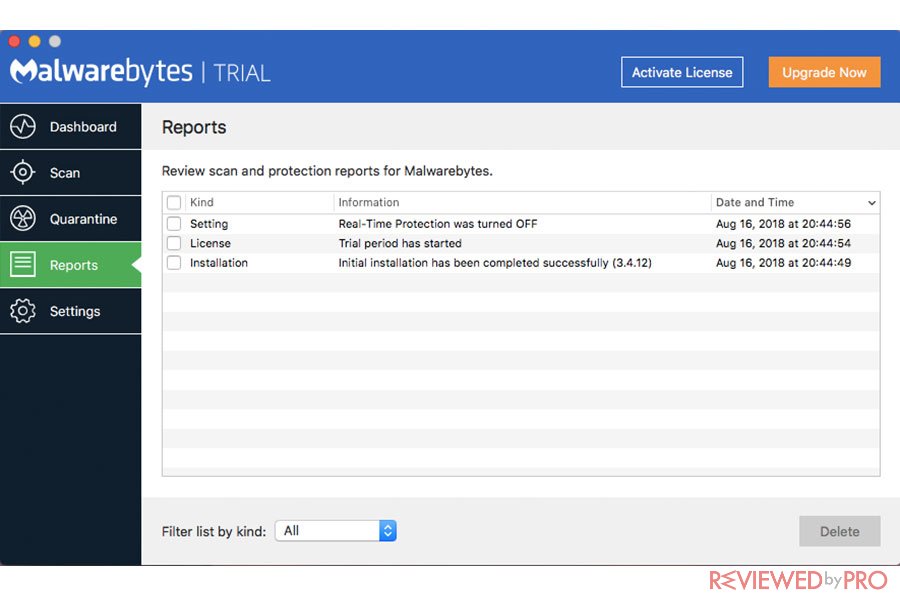This screenshot has width=900, height=600.
Task: Click the 'Aug 16, 2018 at 20:44:56' cell
Action: click(x=783, y=224)
